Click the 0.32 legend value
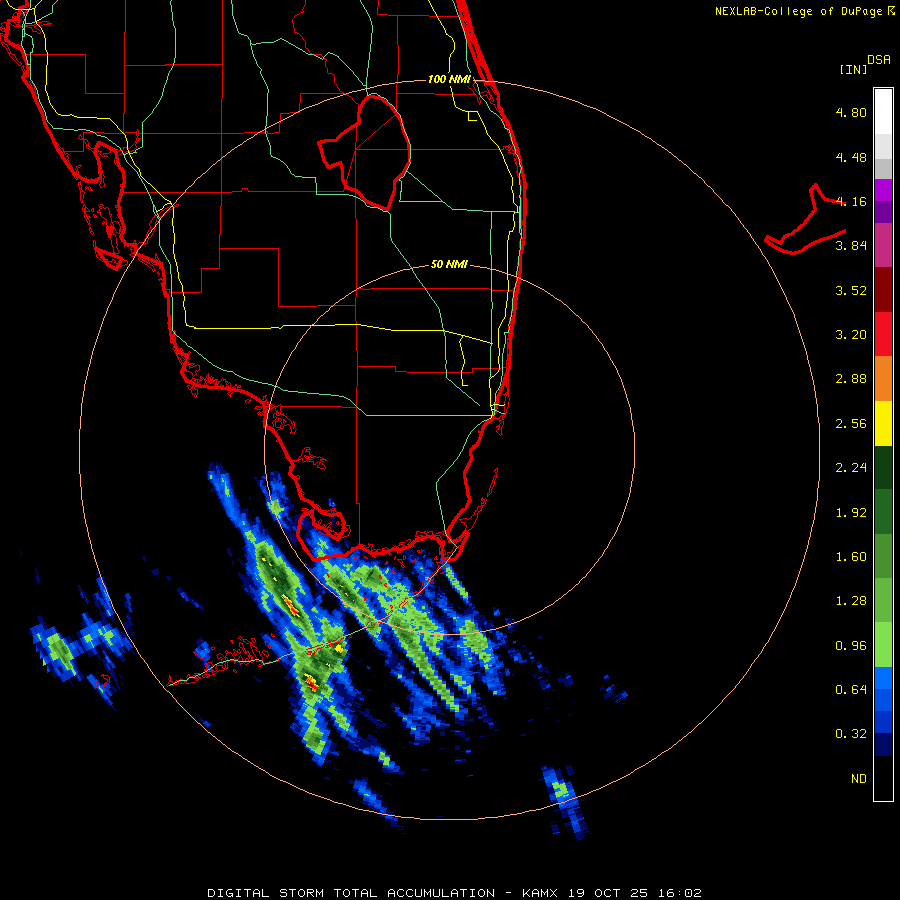This screenshot has height=900, width=900. point(851,734)
